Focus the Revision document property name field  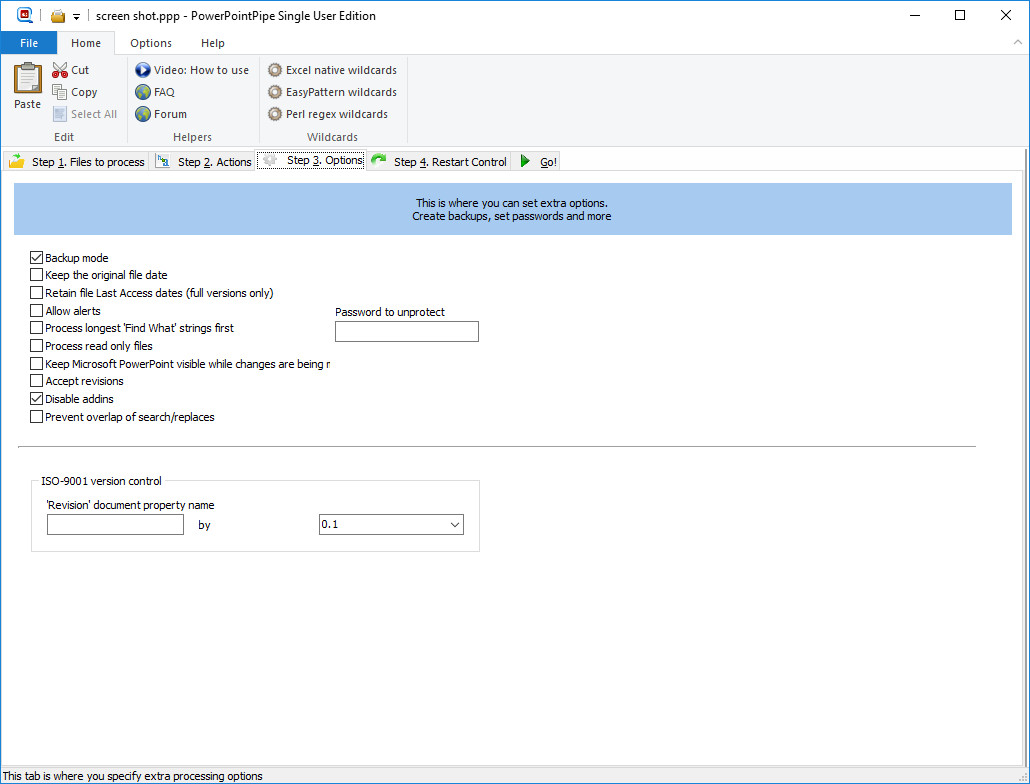click(x=115, y=525)
